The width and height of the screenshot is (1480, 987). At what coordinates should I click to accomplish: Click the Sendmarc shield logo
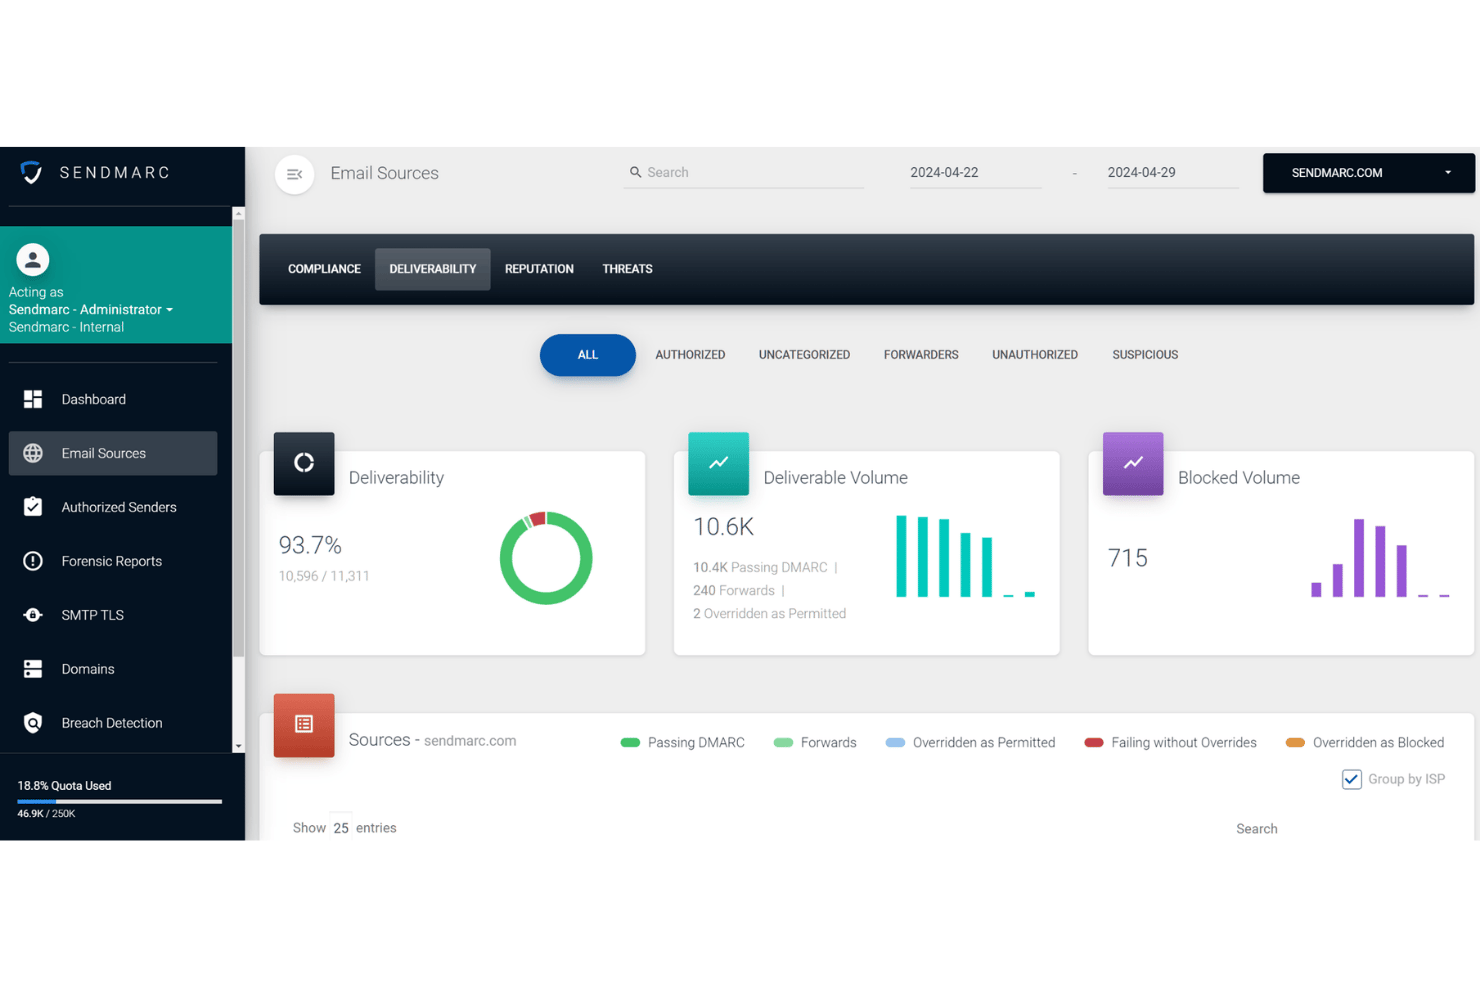coord(31,173)
